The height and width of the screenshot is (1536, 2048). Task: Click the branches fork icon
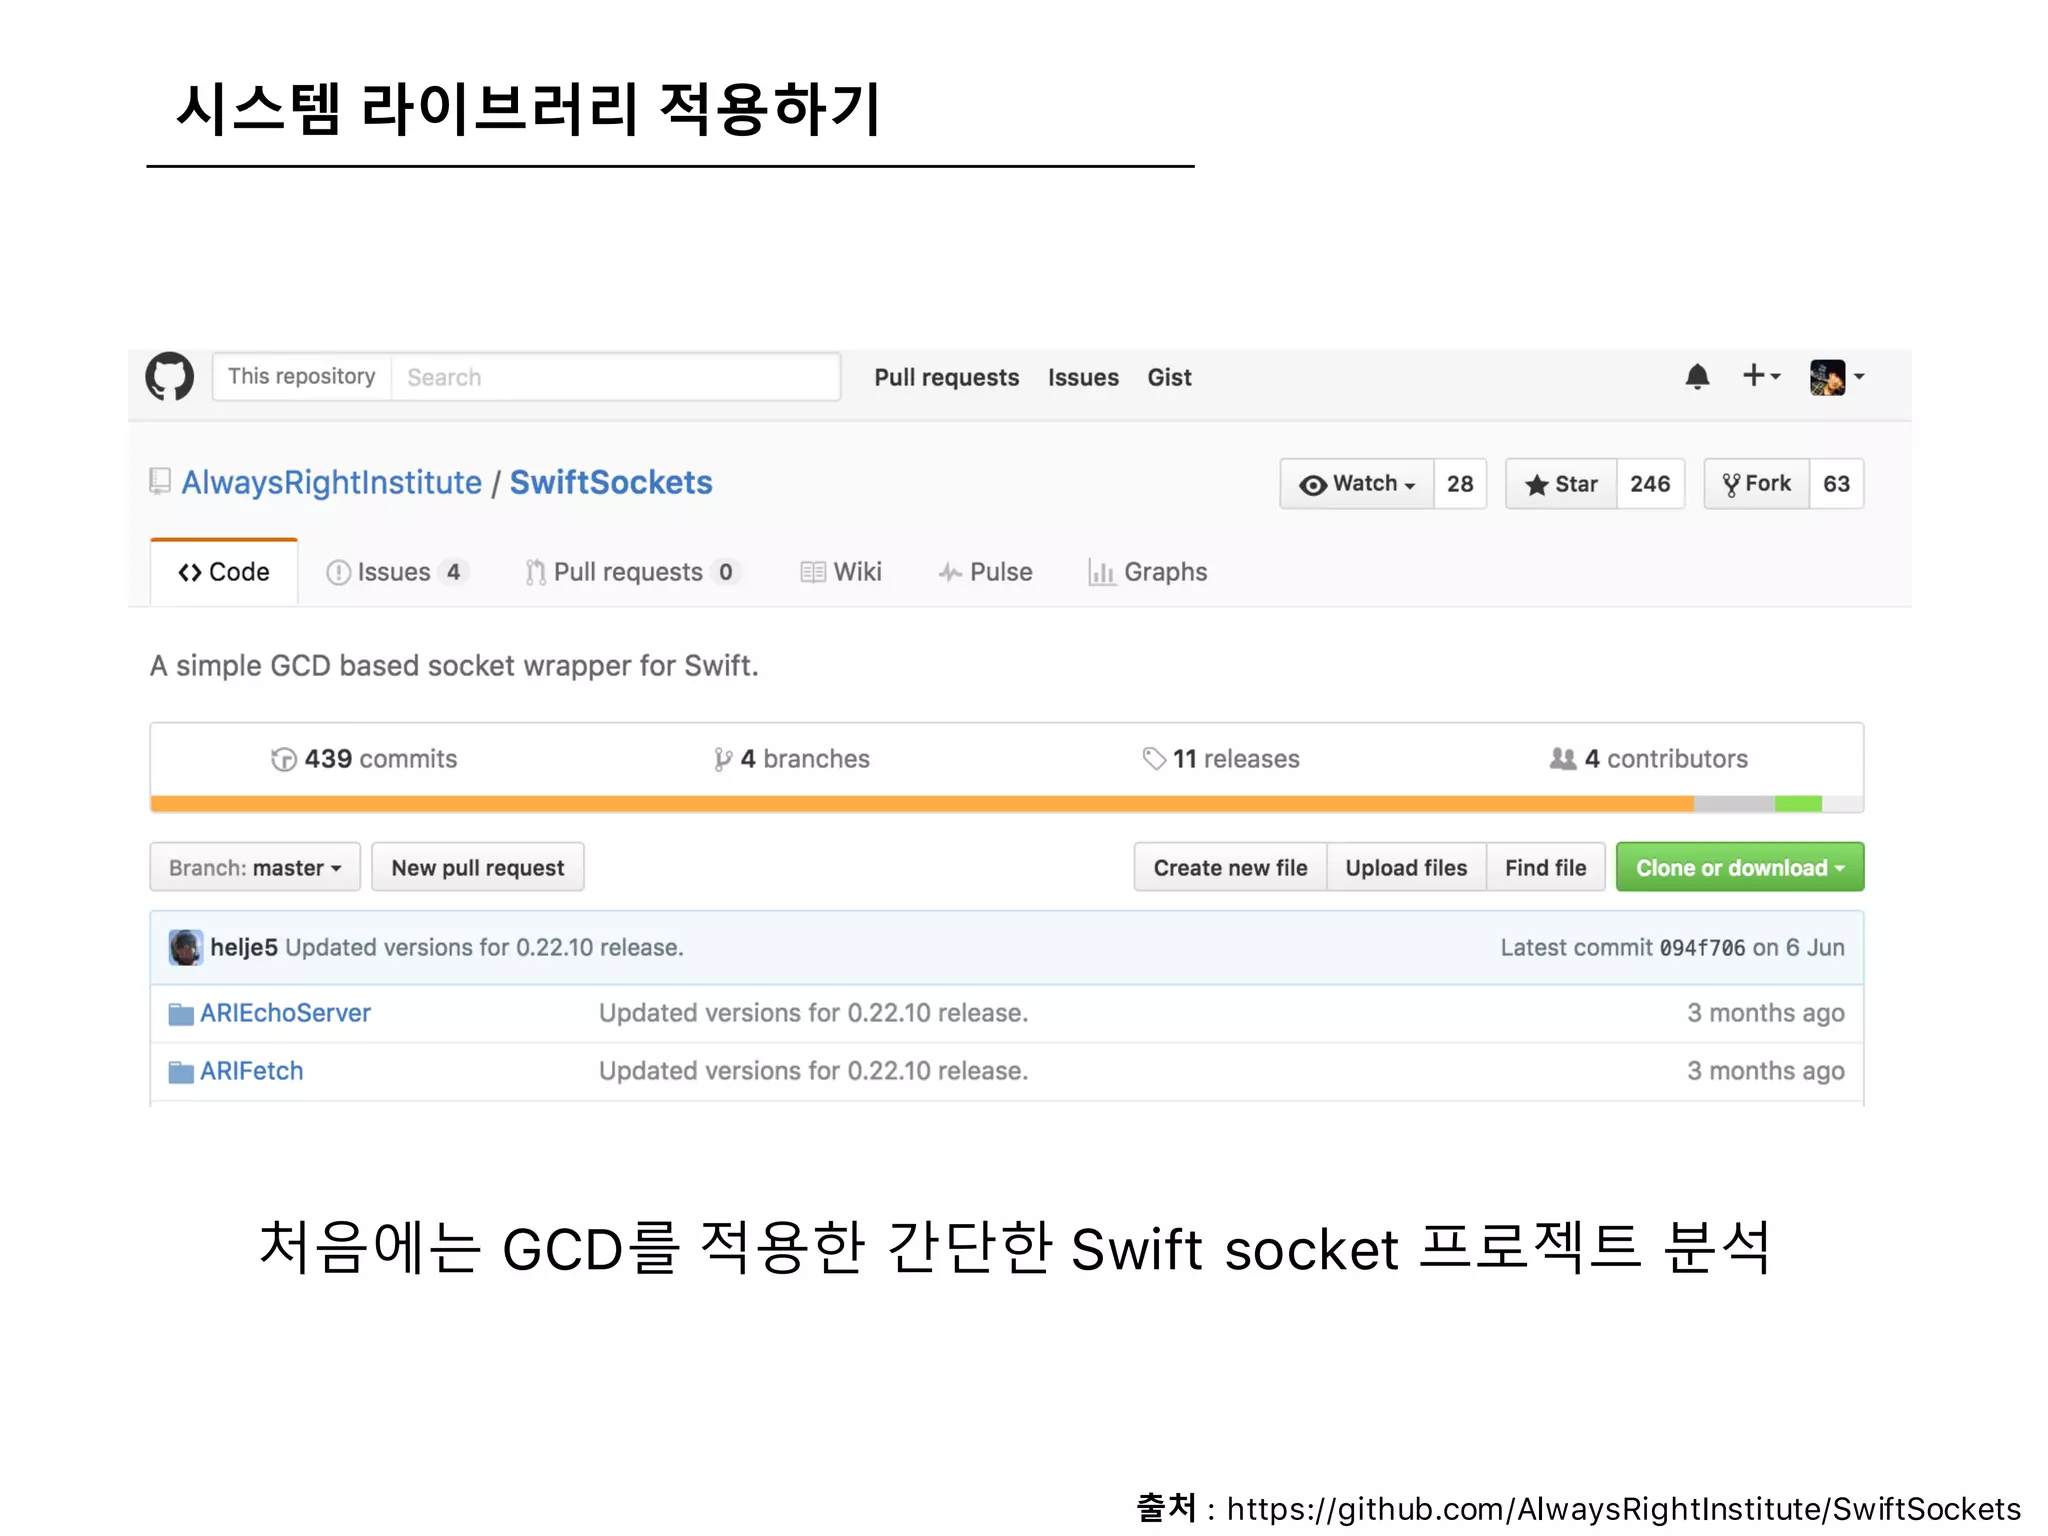click(x=723, y=760)
